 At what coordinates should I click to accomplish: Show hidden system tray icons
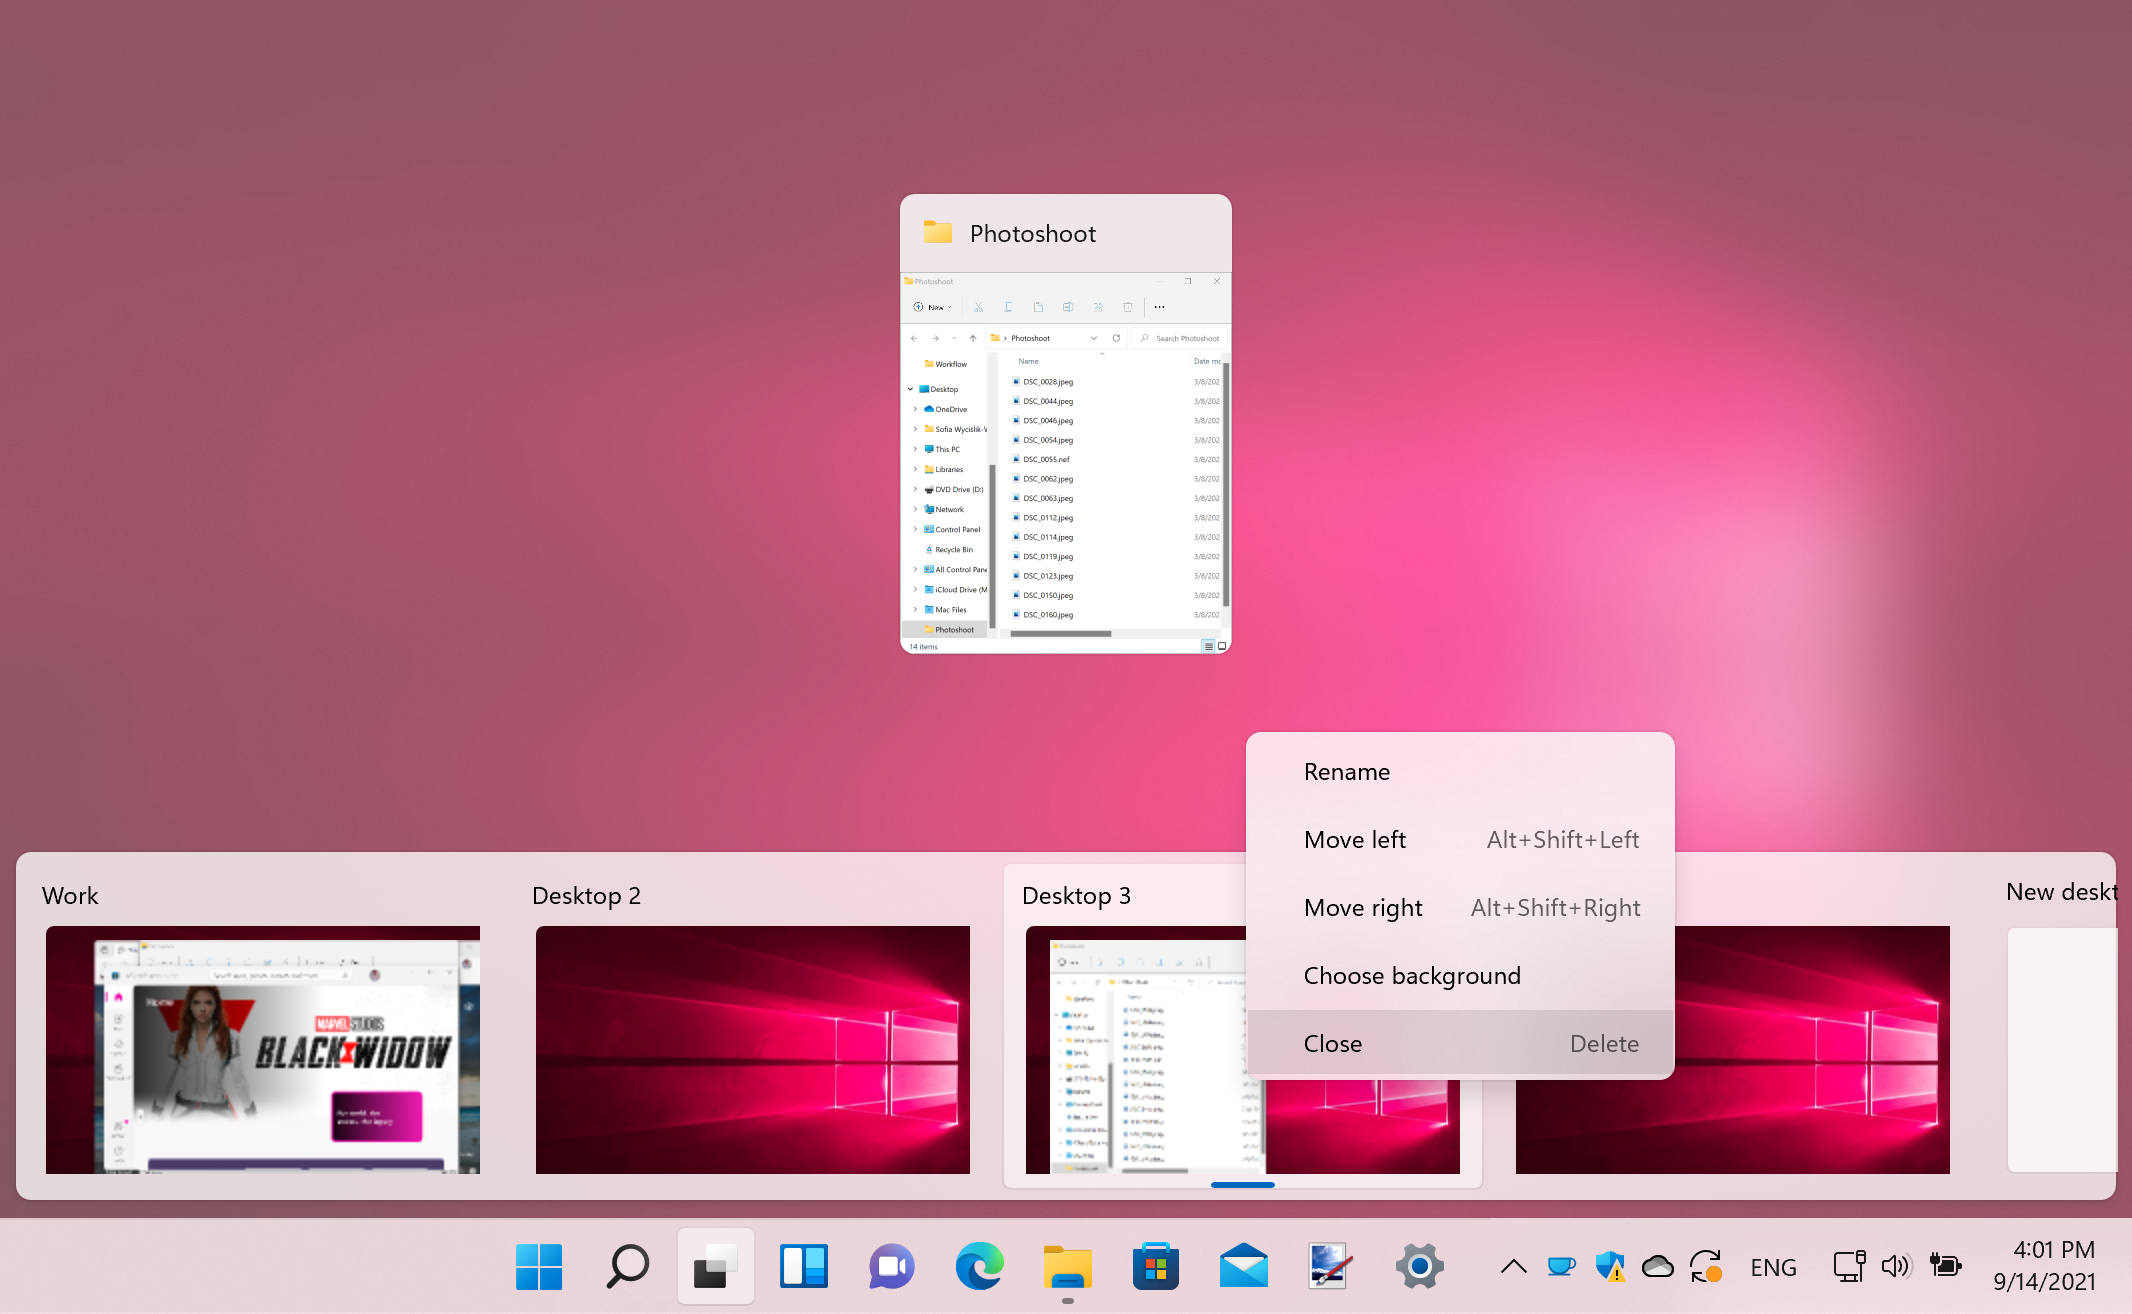click(x=1513, y=1267)
